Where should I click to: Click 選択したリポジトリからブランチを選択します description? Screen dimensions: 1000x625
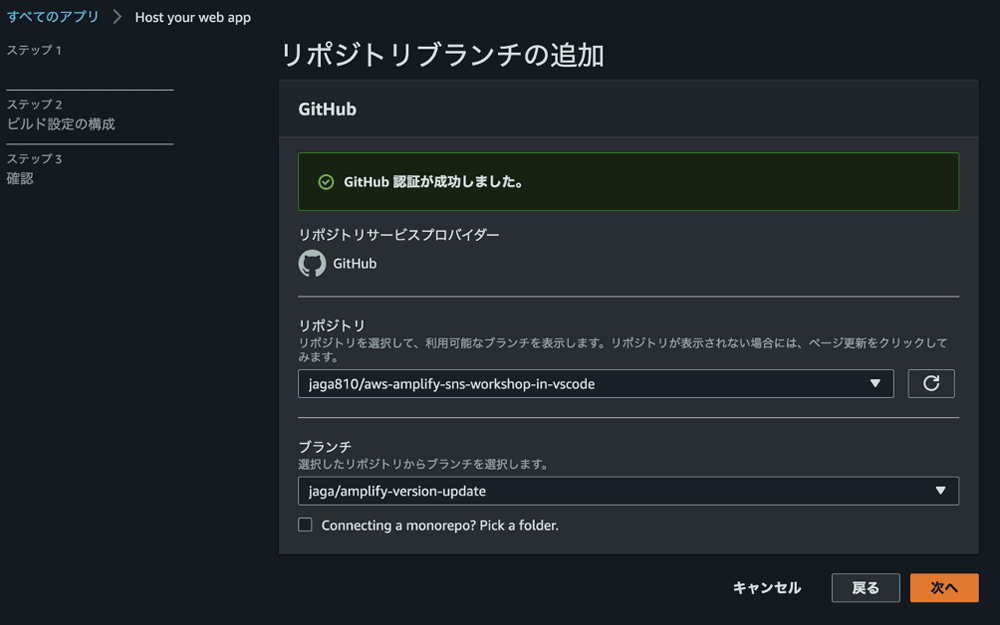tap(424, 464)
